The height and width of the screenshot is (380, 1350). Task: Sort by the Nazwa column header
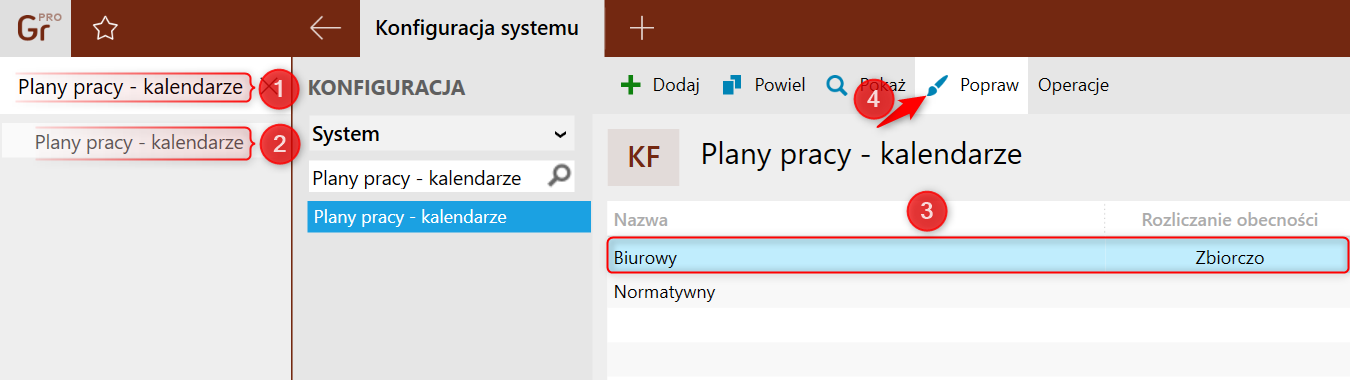[641, 219]
